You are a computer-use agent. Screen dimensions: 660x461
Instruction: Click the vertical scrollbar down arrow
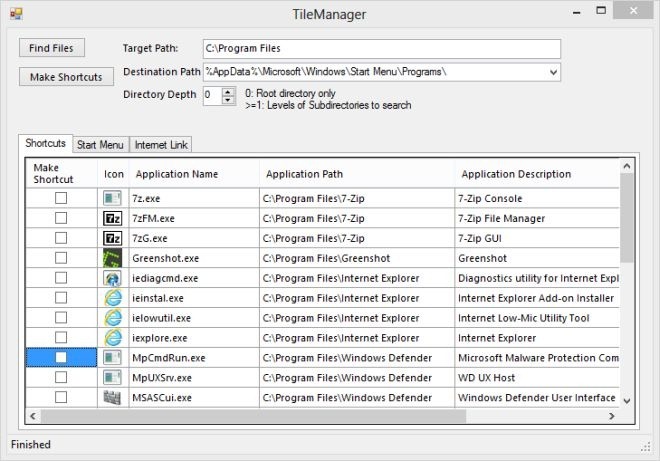(x=627, y=400)
